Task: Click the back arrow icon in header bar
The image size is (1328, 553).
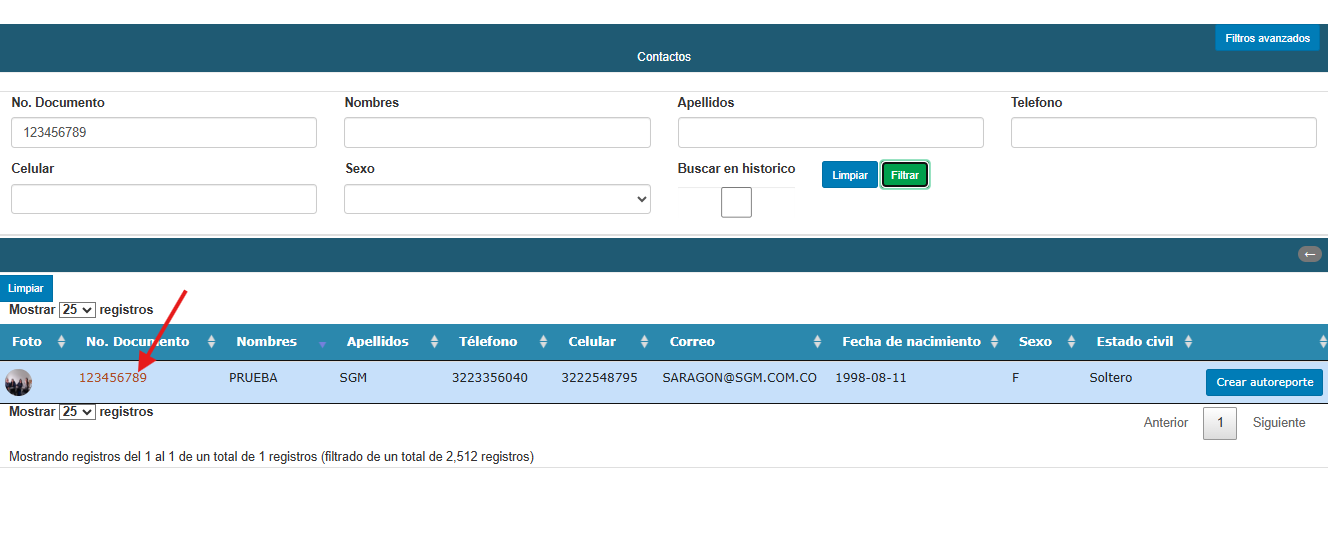Action: [1310, 254]
